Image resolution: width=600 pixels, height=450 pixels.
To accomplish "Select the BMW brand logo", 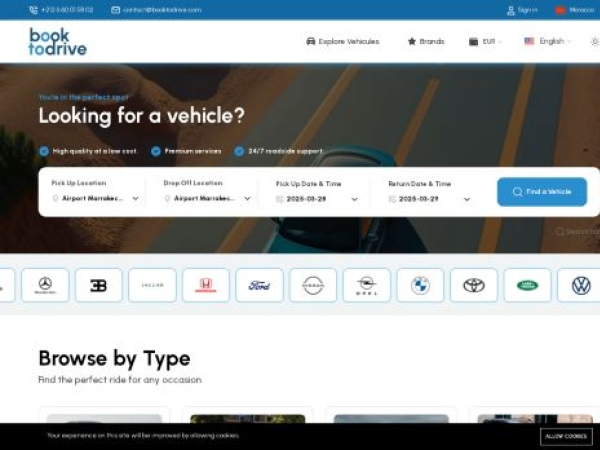I will click(x=420, y=285).
